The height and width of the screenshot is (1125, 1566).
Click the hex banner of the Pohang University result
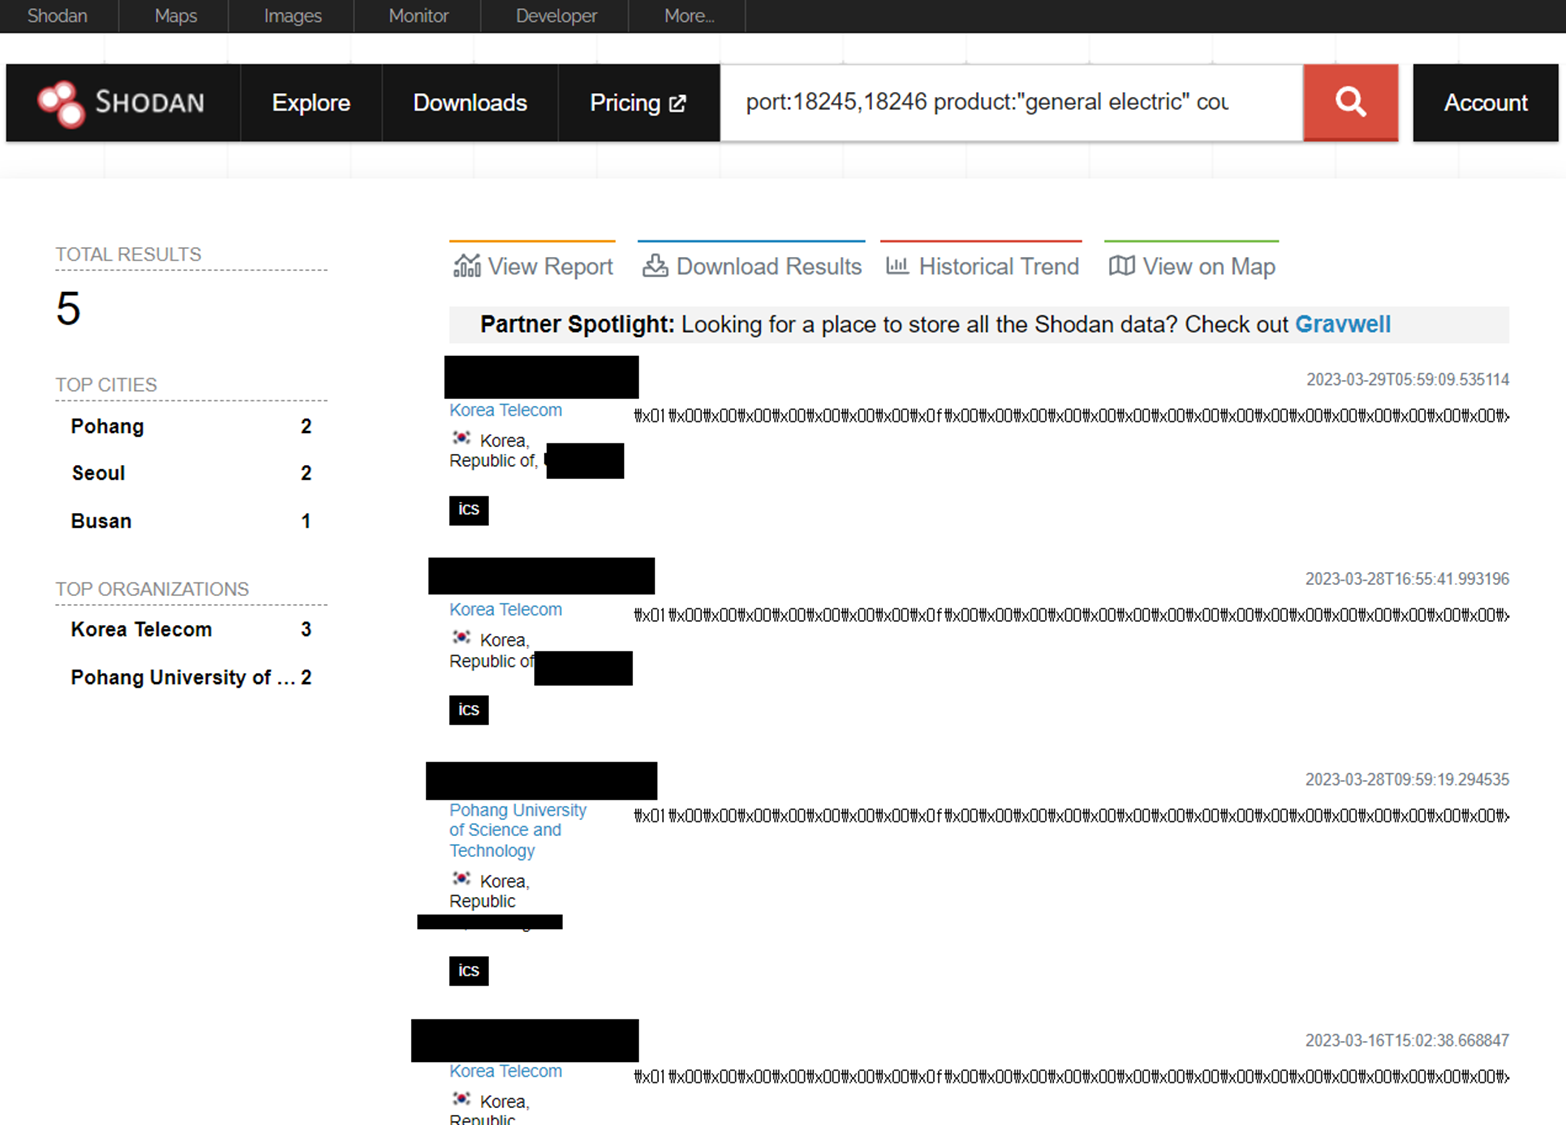[x=1071, y=816]
